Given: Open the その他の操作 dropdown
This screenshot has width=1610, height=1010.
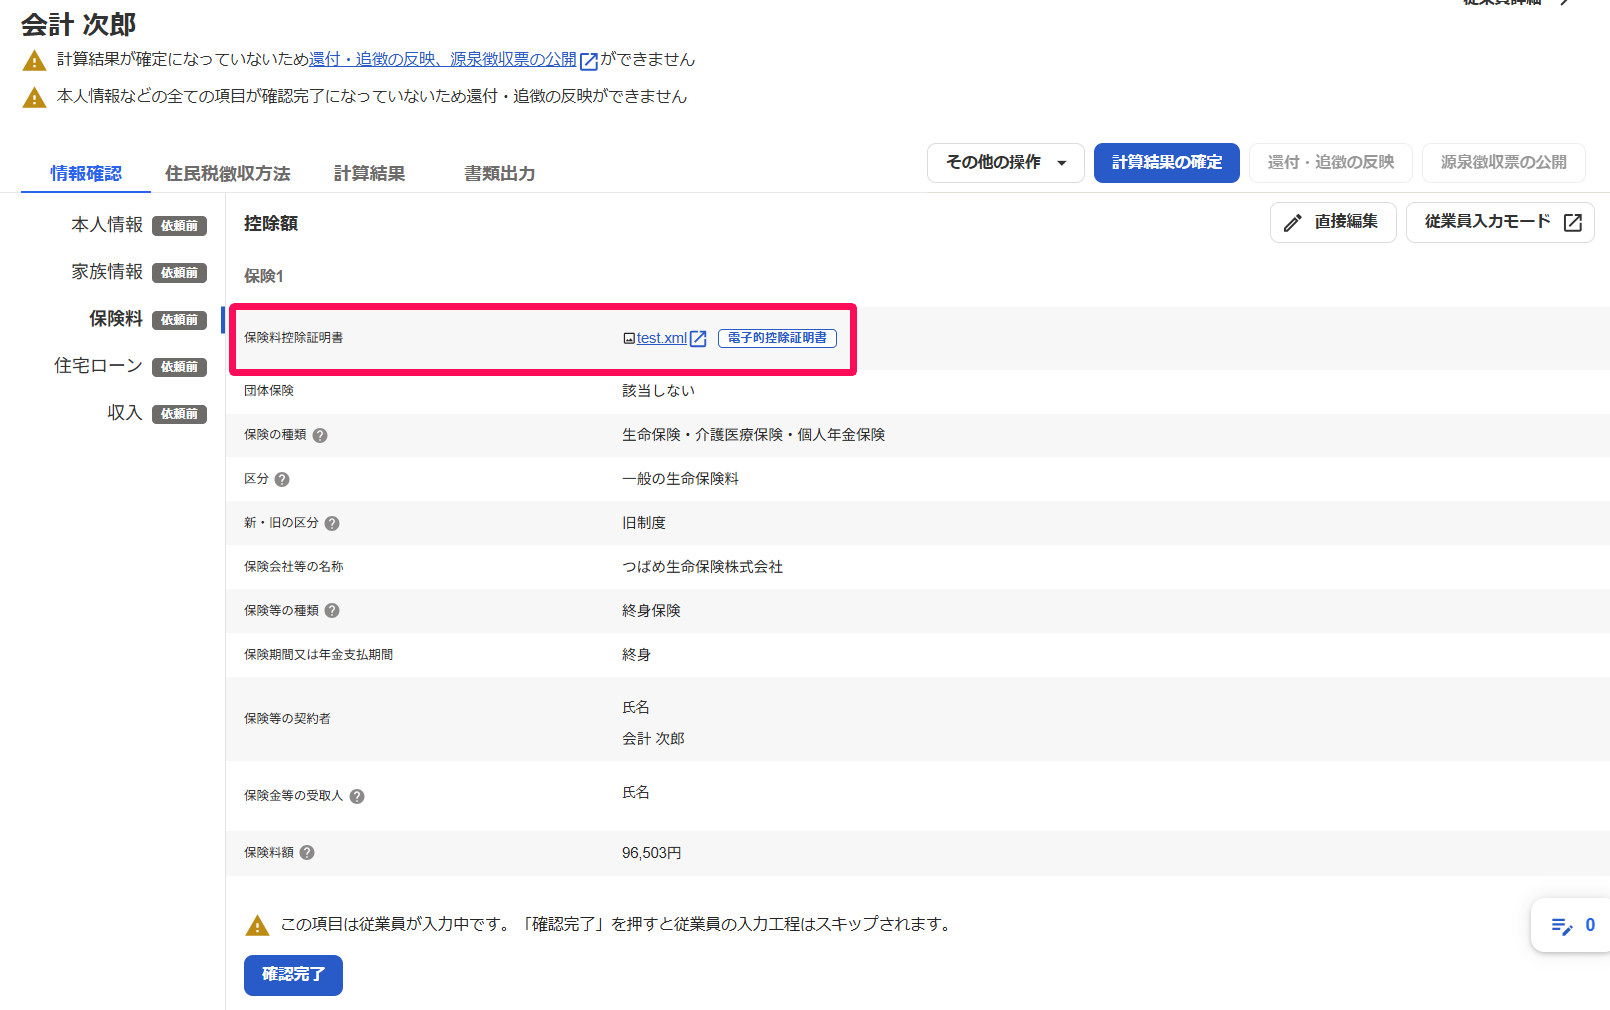Looking at the screenshot, I should click(1006, 163).
